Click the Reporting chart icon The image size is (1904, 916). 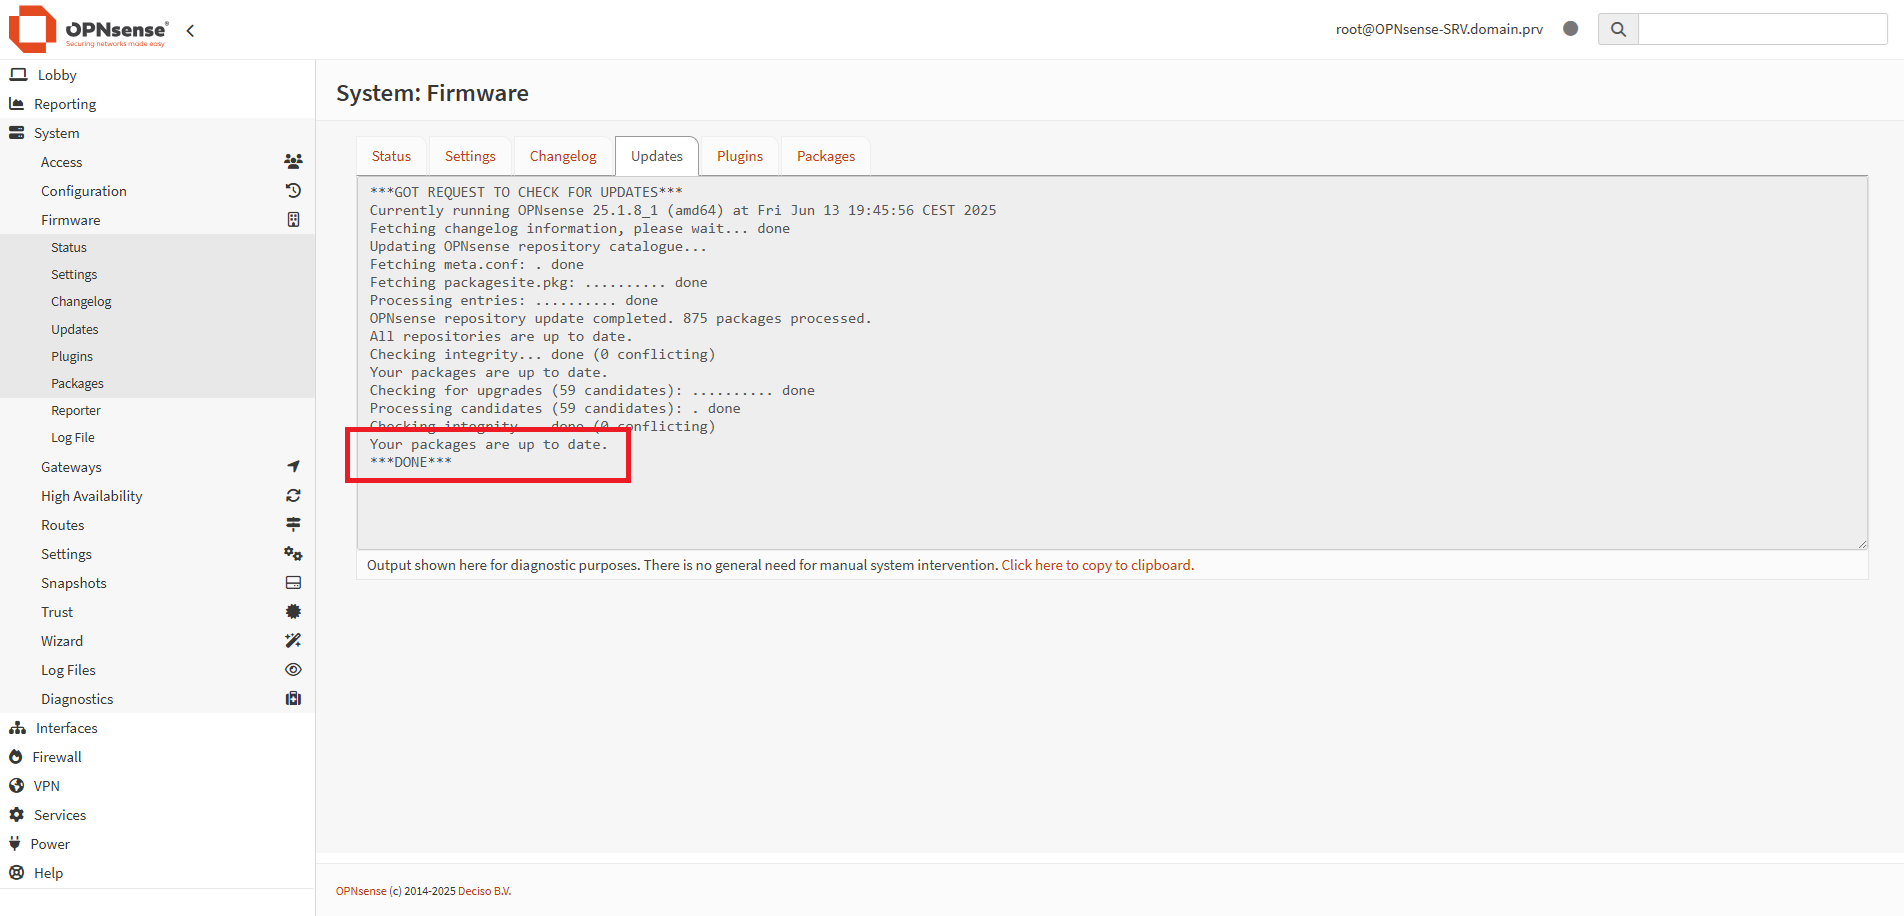coord(16,104)
